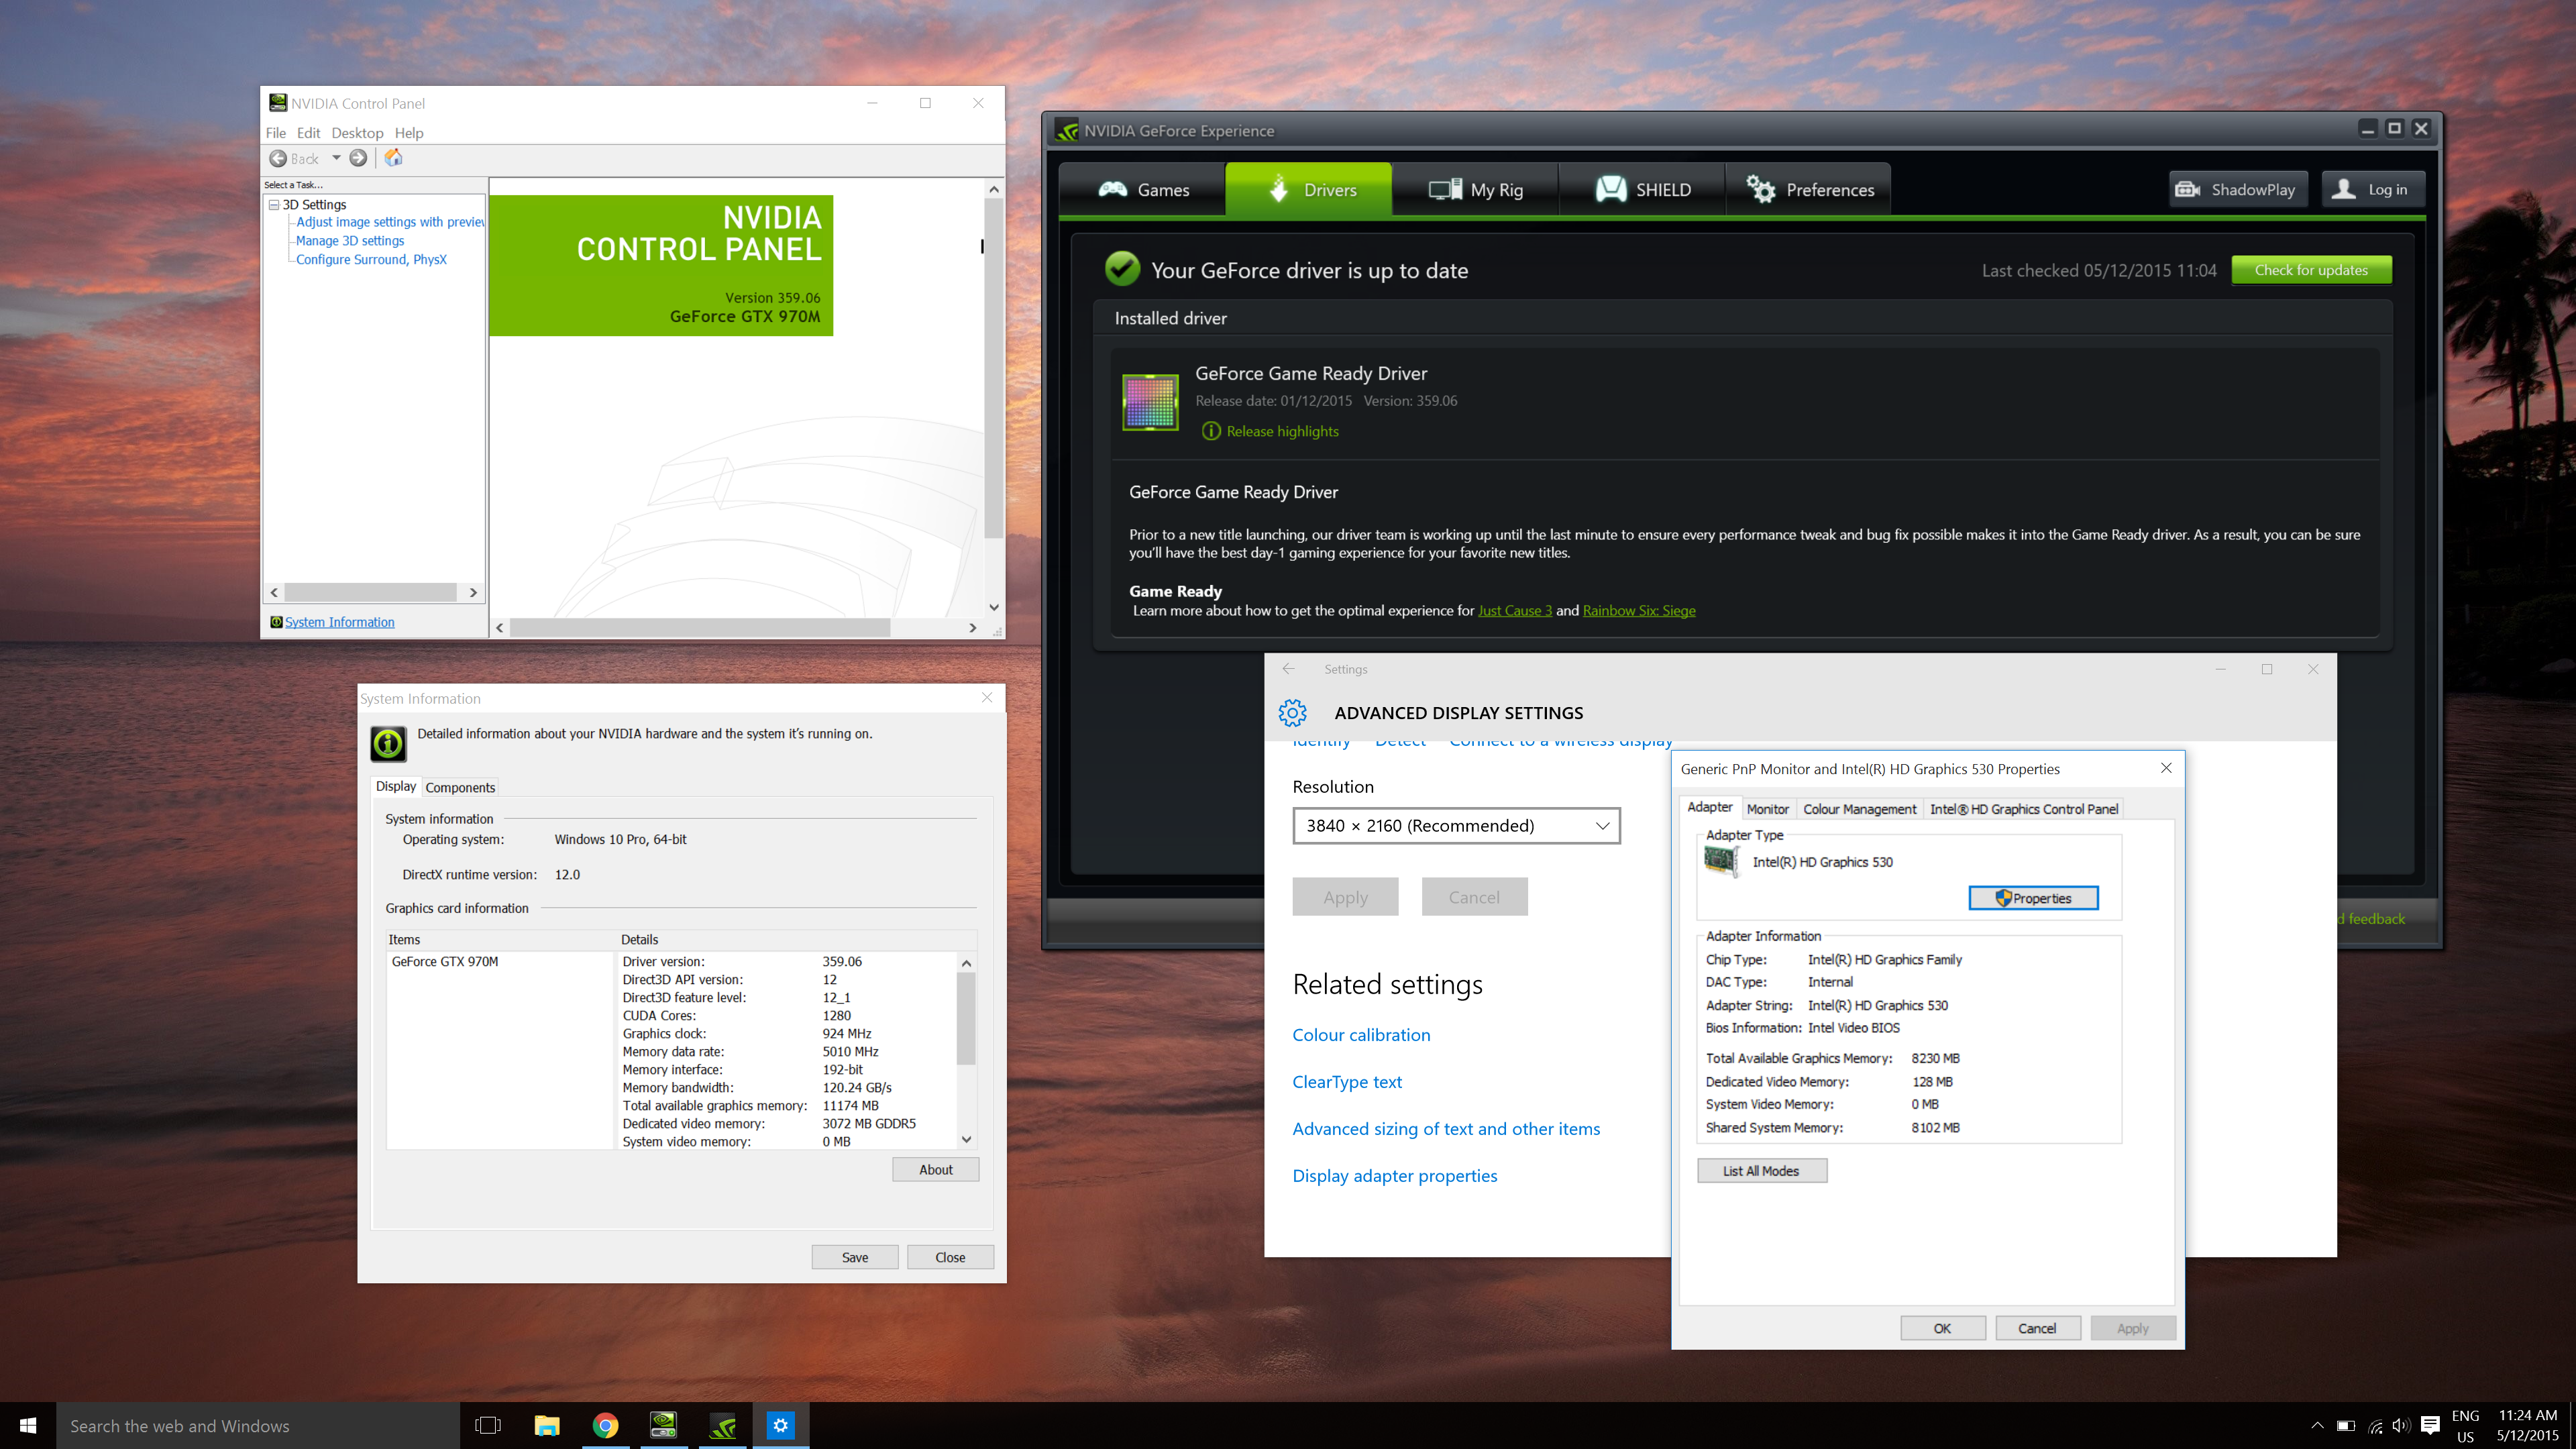Click volume speaker icon in system tray
The height and width of the screenshot is (1449, 2576).
tap(2401, 1425)
